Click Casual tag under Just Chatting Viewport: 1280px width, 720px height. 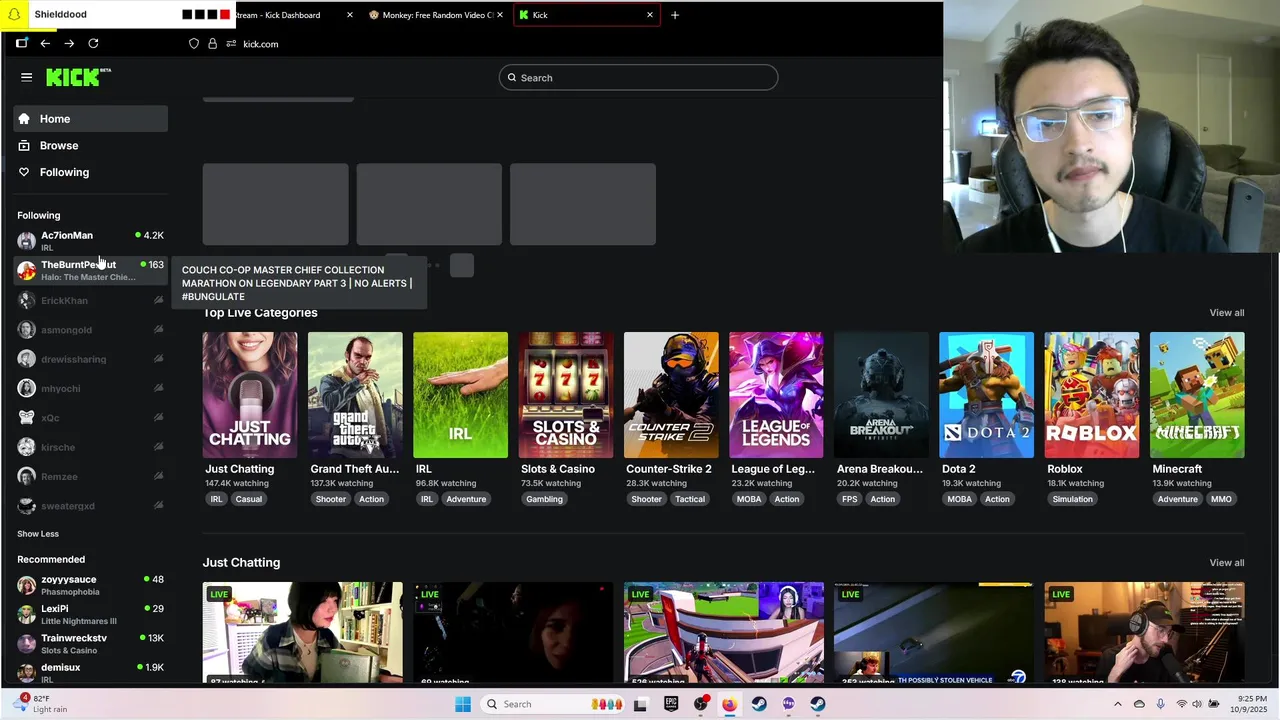249,499
